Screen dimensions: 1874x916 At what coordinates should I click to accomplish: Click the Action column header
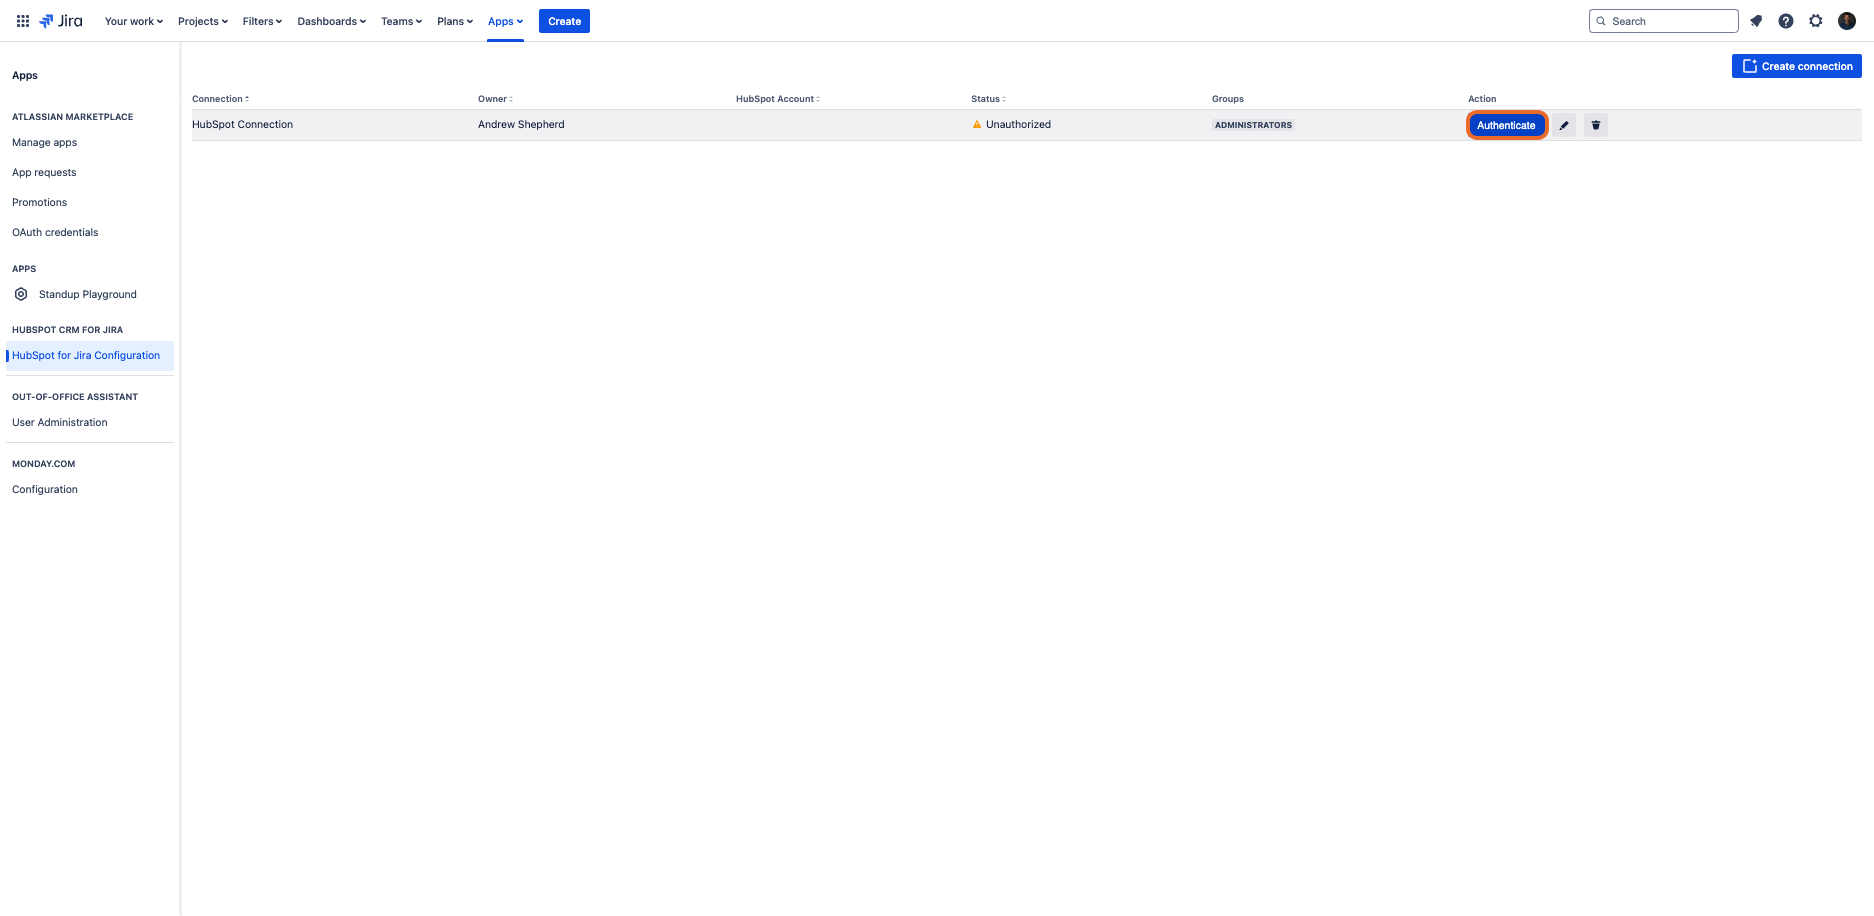click(1482, 99)
